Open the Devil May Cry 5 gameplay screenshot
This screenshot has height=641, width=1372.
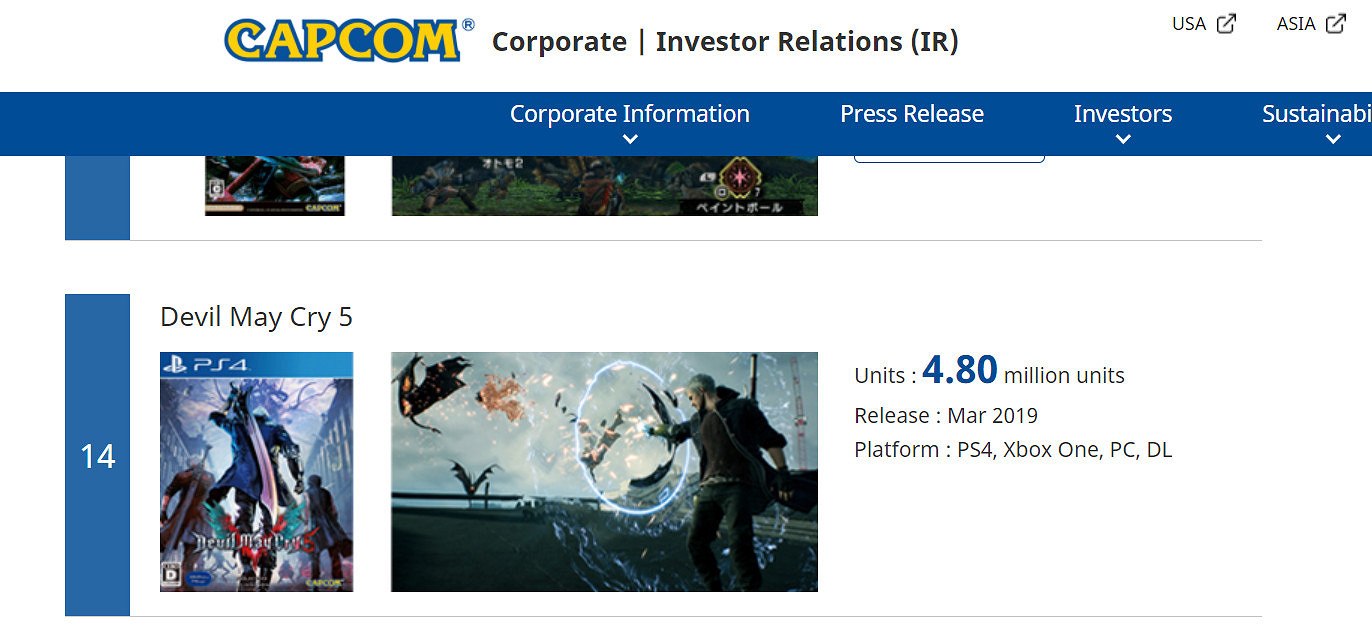[x=604, y=471]
